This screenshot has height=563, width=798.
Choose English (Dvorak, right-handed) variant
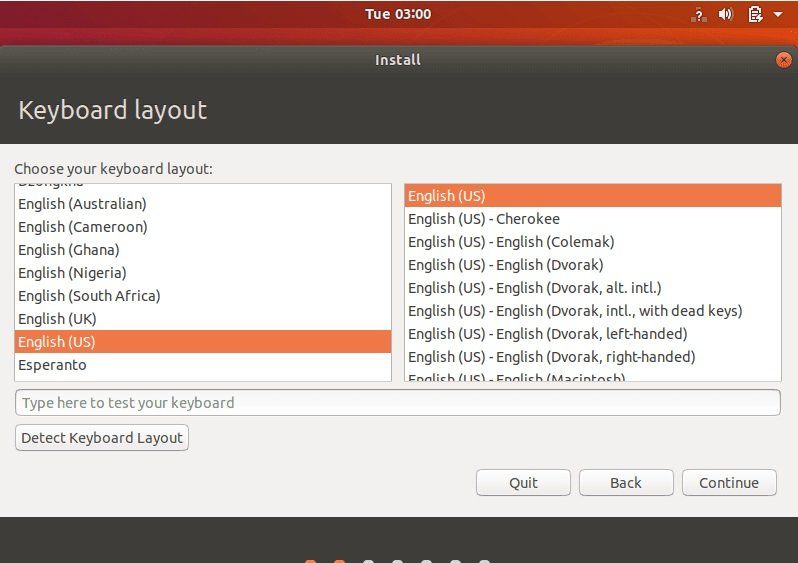tap(593, 356)
